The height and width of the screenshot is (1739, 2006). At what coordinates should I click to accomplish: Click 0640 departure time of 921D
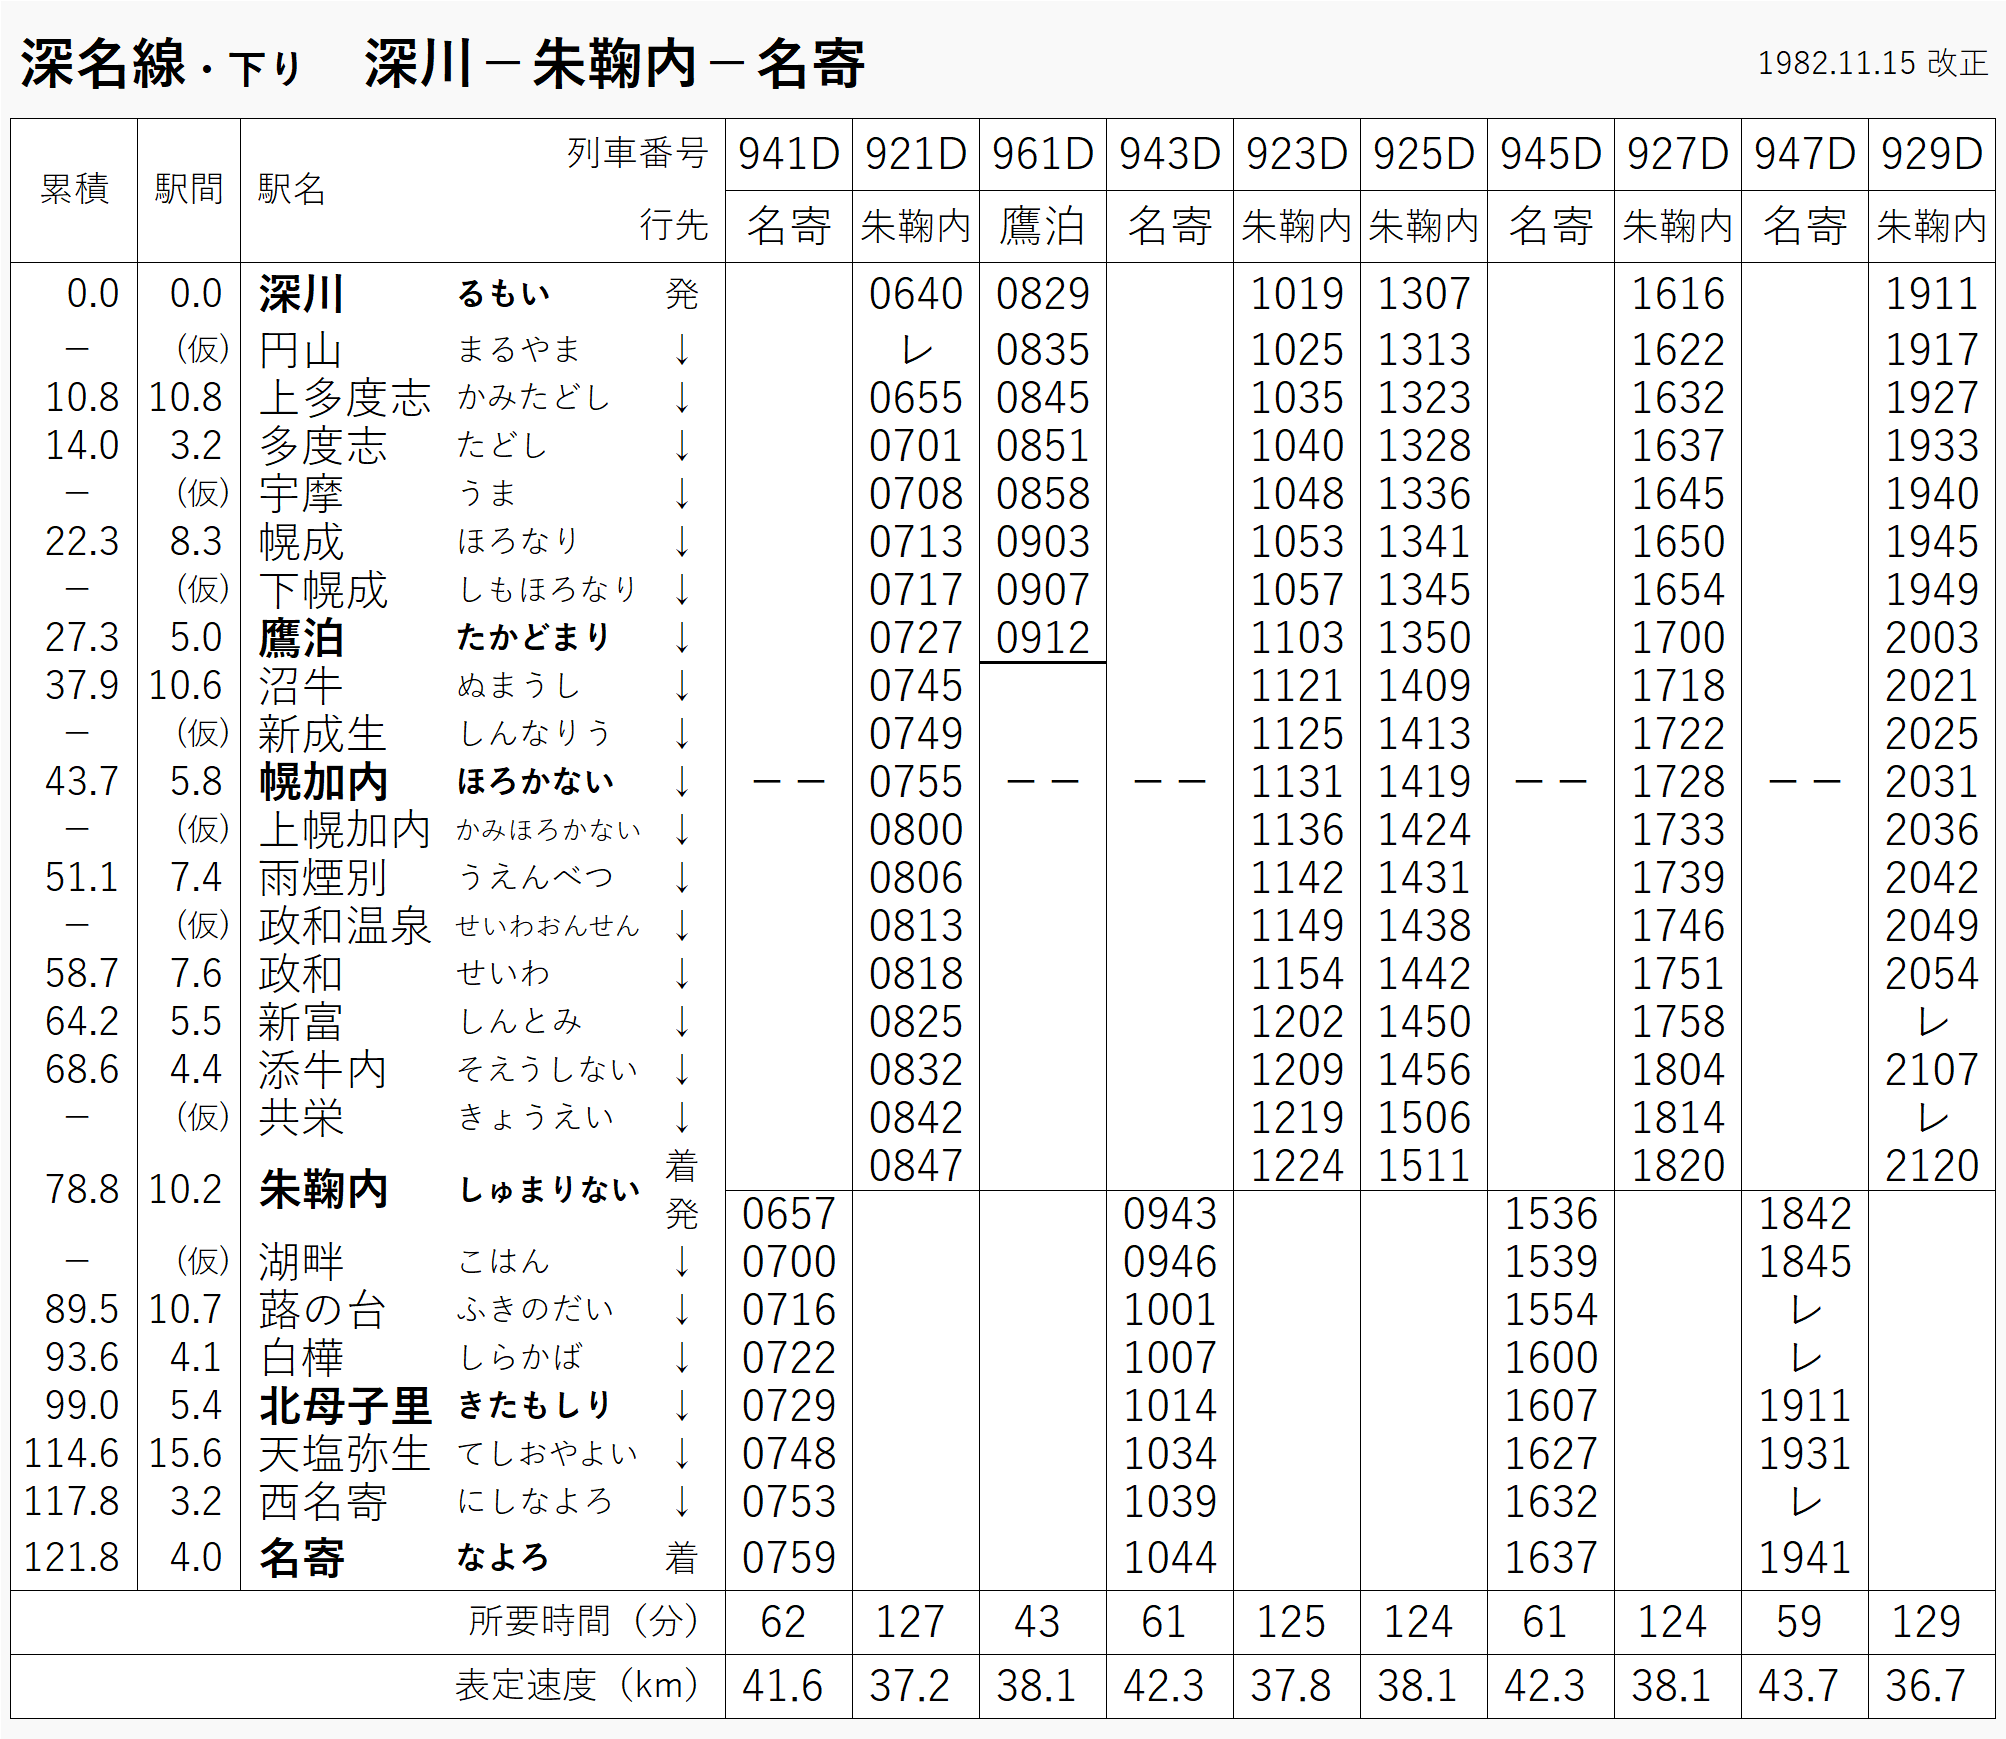(915, 294)
